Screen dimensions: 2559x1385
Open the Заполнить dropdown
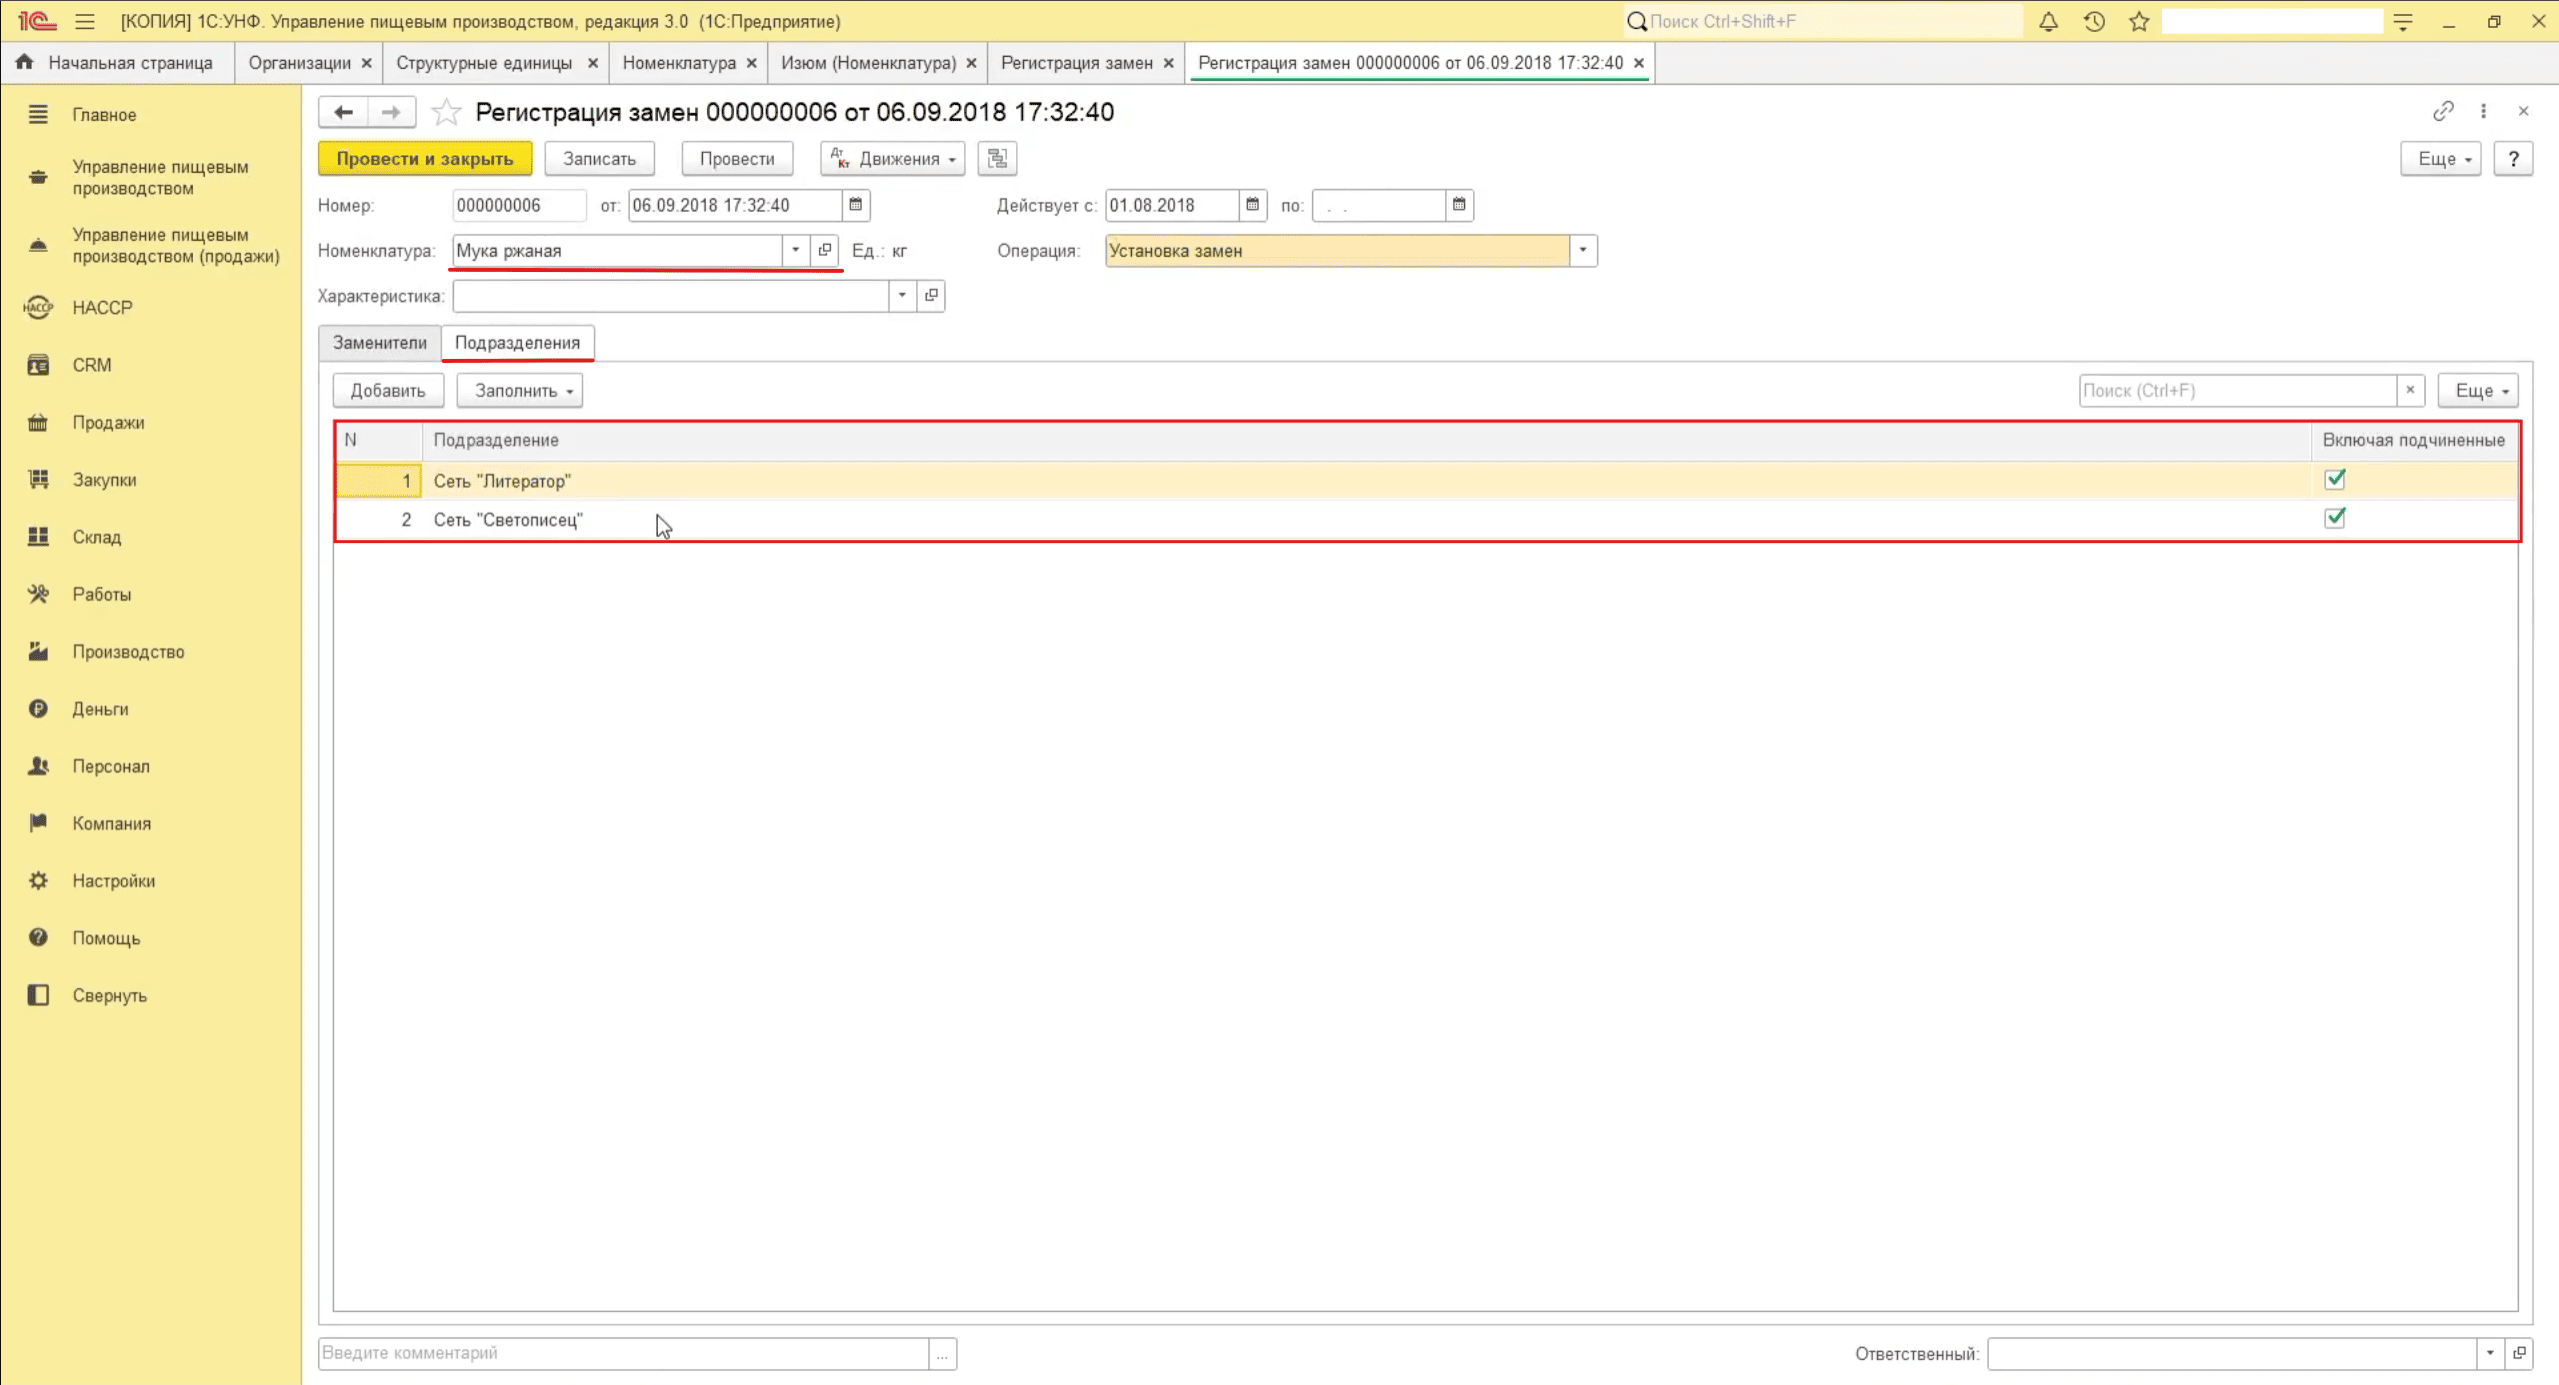click(520, 390)
